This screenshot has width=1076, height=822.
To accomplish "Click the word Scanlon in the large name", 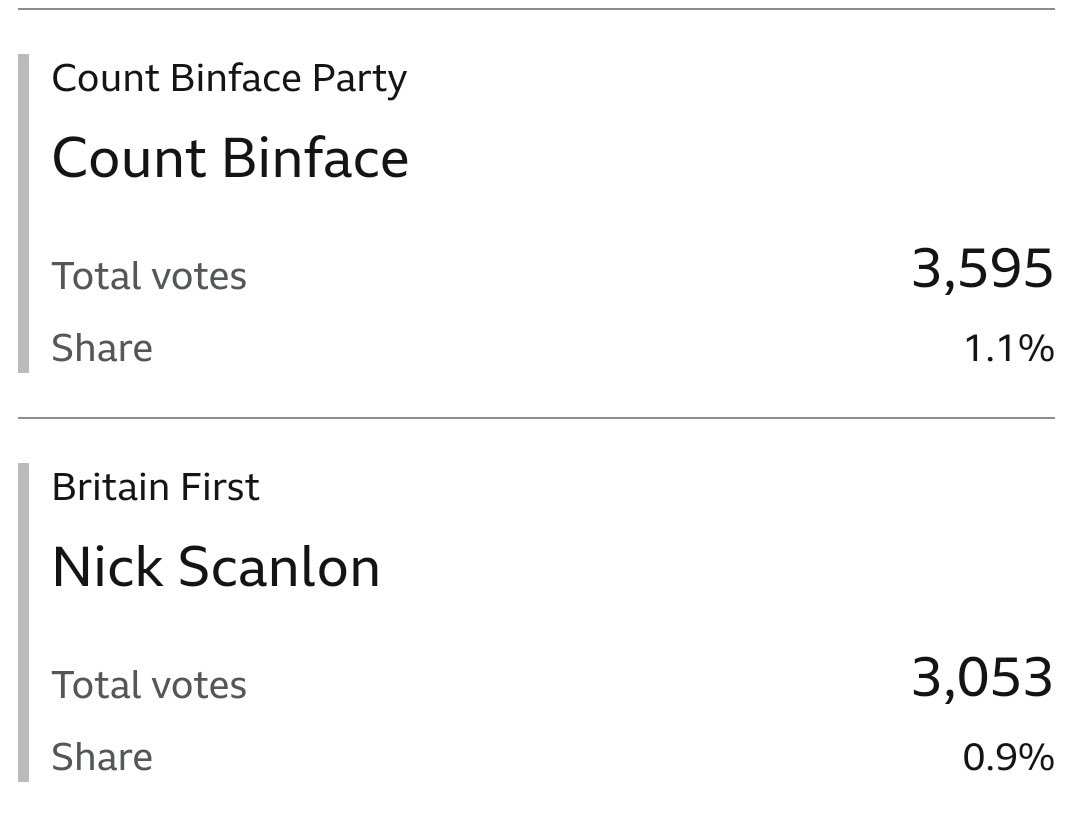I will tap(279, 567).
